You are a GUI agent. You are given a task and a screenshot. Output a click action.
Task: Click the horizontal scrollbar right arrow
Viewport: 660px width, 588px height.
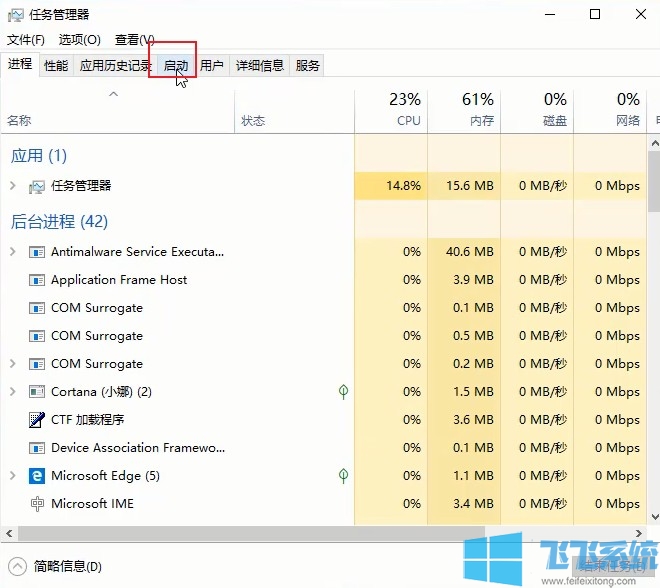click(x=639, y=534)
